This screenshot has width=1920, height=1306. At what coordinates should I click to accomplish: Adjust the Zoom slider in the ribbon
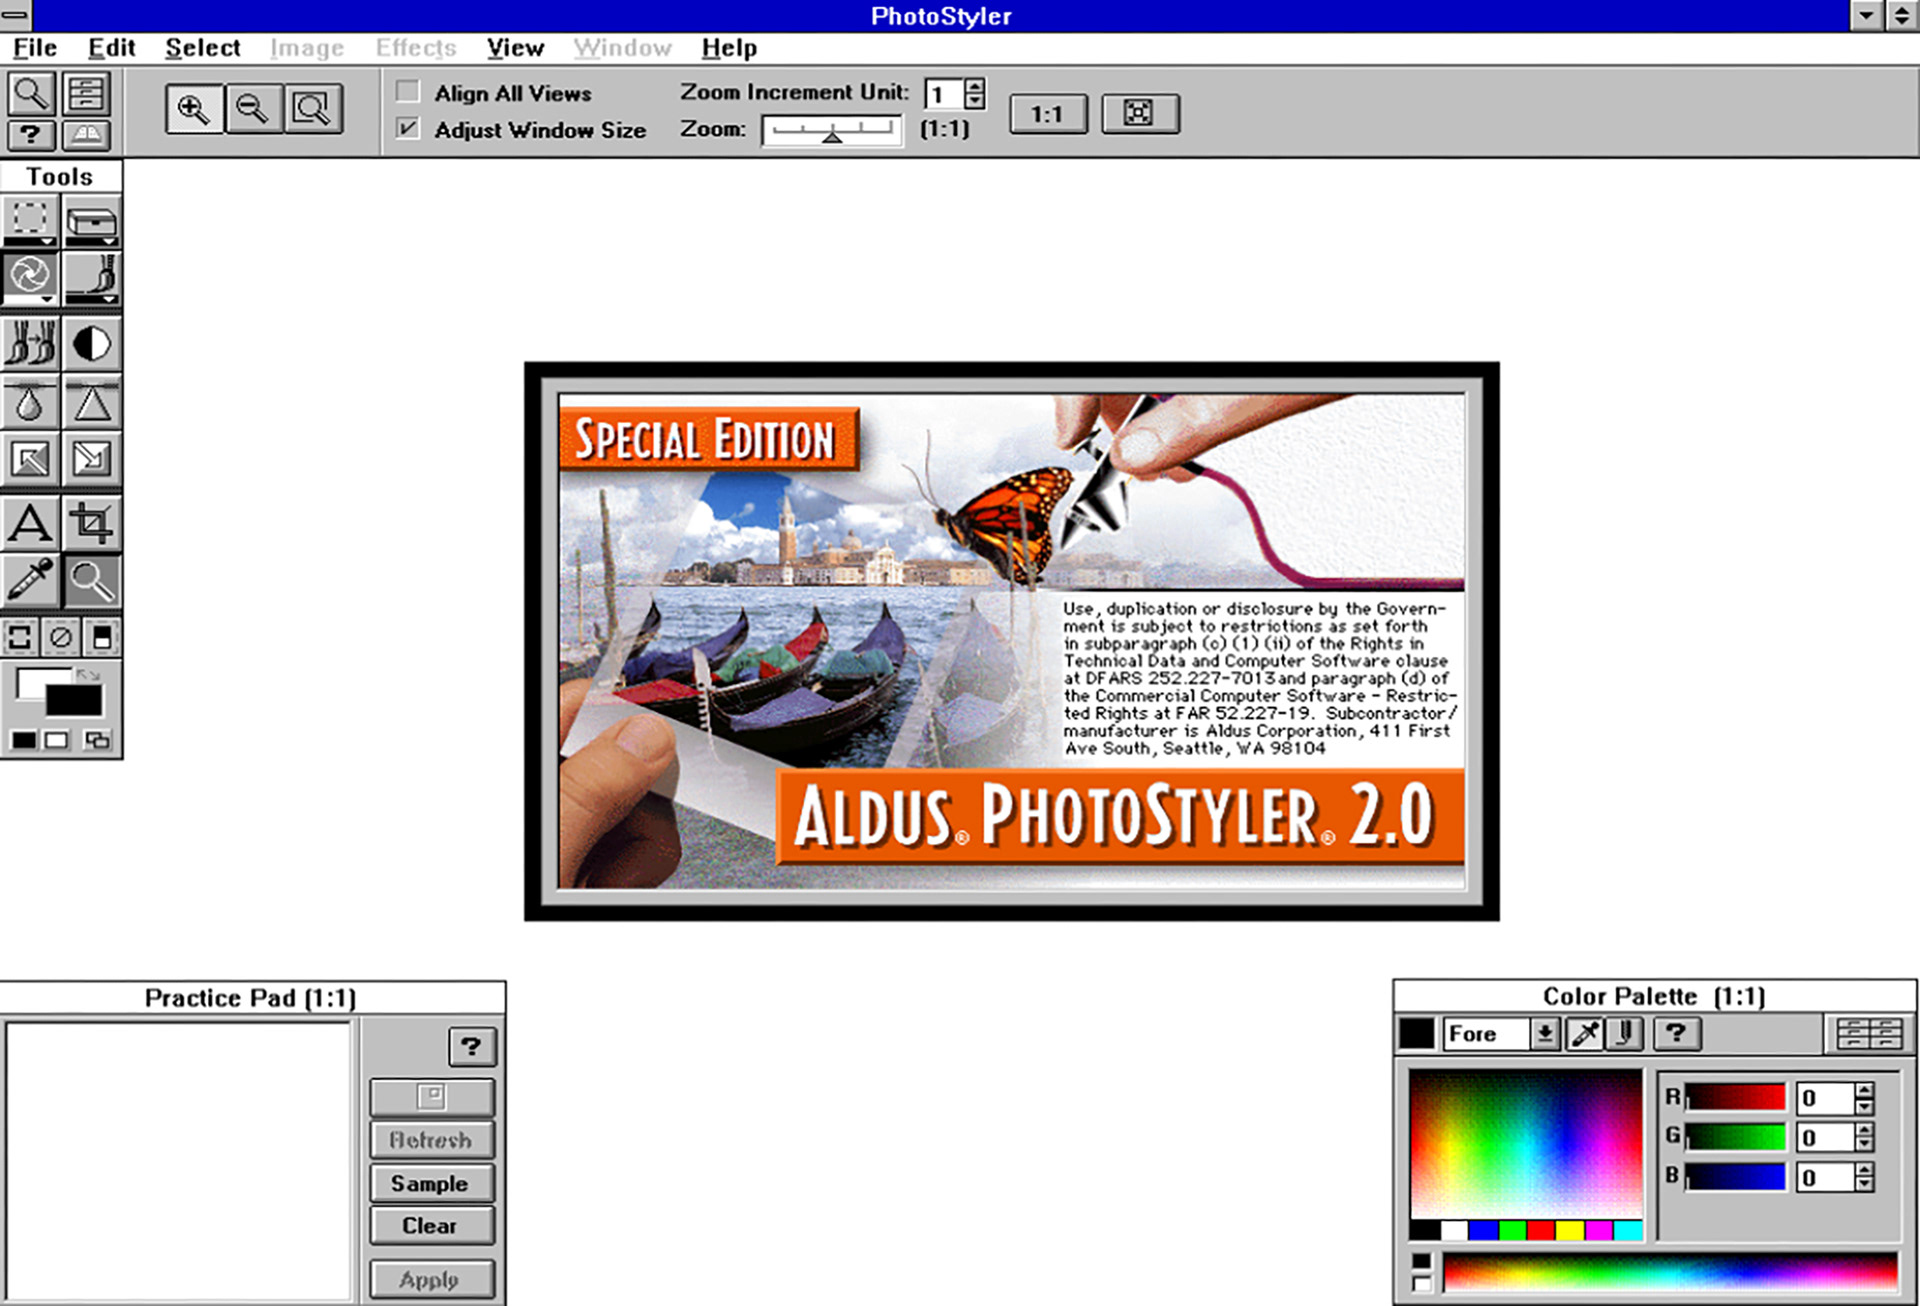pos(832,131)
